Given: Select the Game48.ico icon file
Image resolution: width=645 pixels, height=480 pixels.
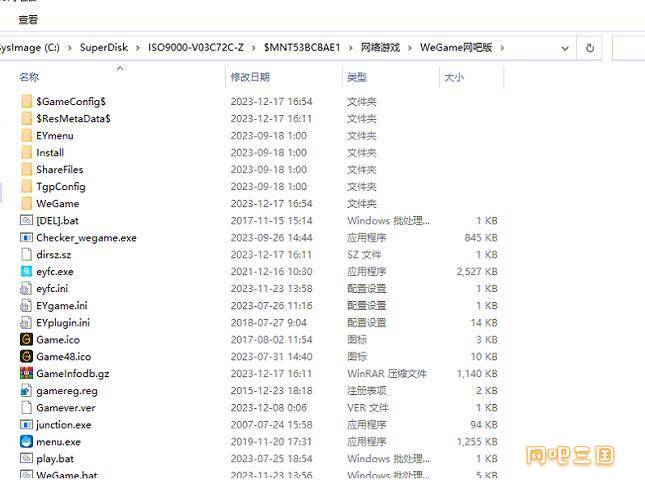Looking at the screenshot, I should 26,357.
